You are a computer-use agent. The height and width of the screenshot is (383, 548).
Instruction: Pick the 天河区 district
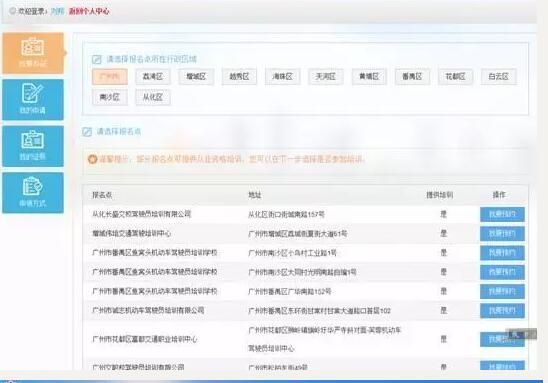click(326, 77)
